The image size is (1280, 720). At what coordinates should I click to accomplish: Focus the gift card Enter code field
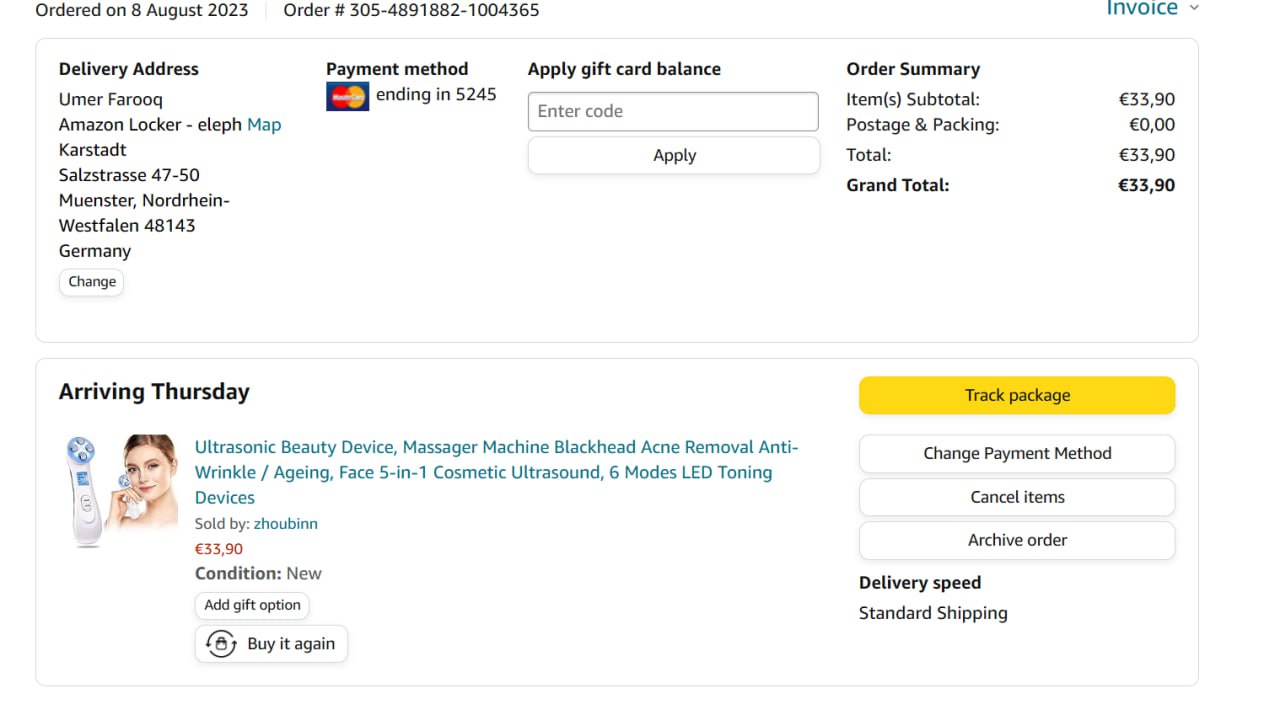pos(673,111)
